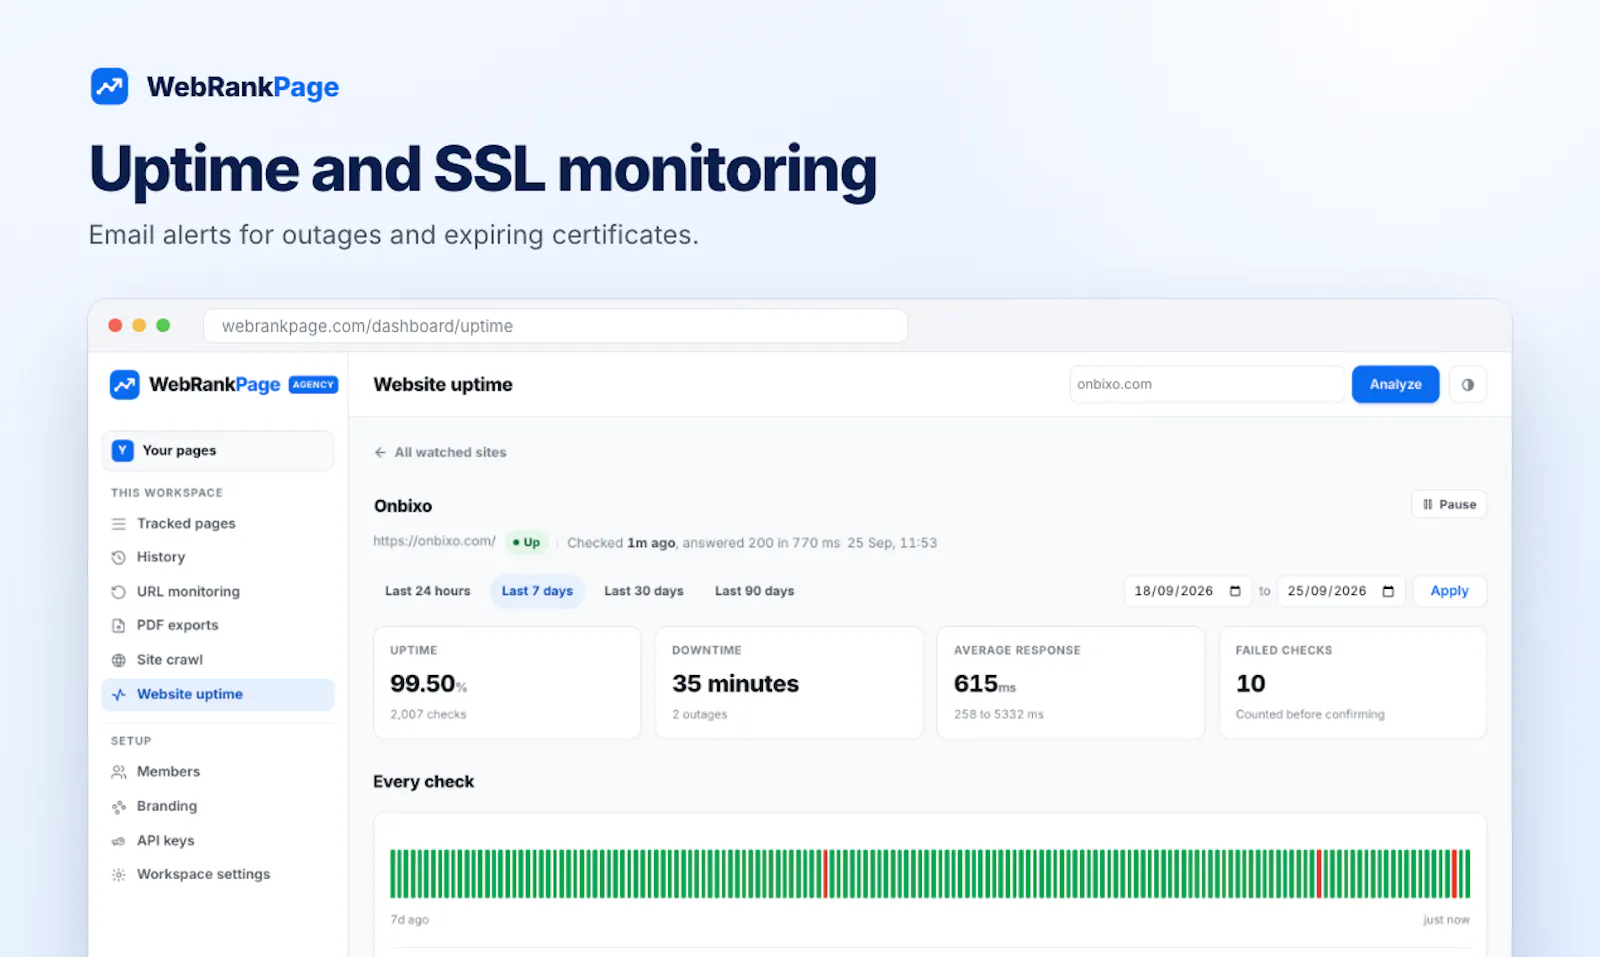Open calendar picker for 25/09/2026 end date

click(1388, 591)
